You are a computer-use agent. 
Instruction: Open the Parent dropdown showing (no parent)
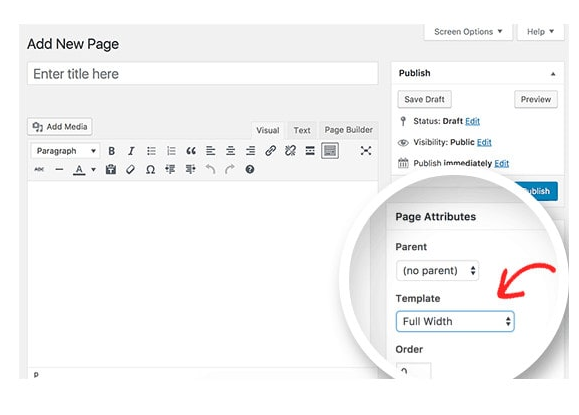coord(438,271)
